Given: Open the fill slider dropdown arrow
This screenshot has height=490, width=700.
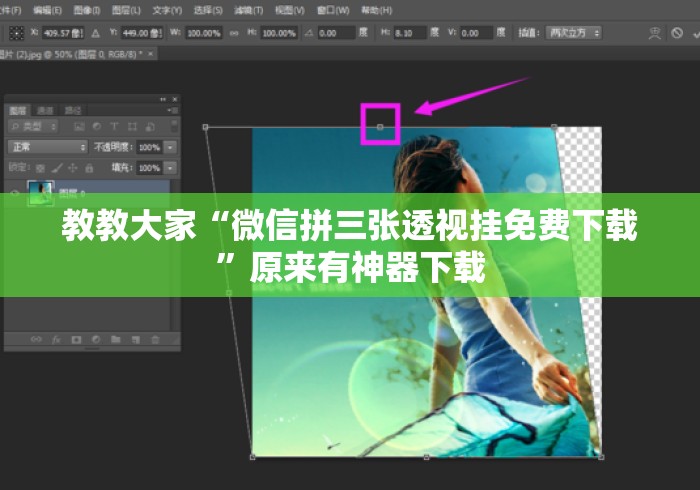Looking at the screenshot, I should 170,168.
